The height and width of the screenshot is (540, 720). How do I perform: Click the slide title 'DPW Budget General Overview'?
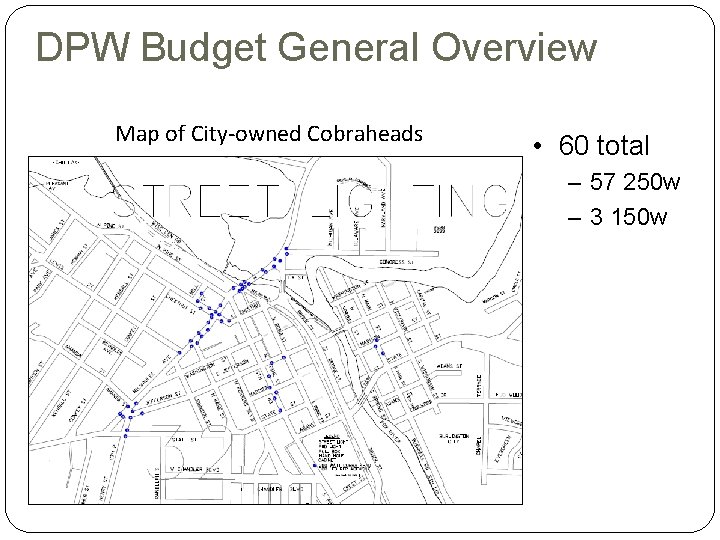(316, 47)
